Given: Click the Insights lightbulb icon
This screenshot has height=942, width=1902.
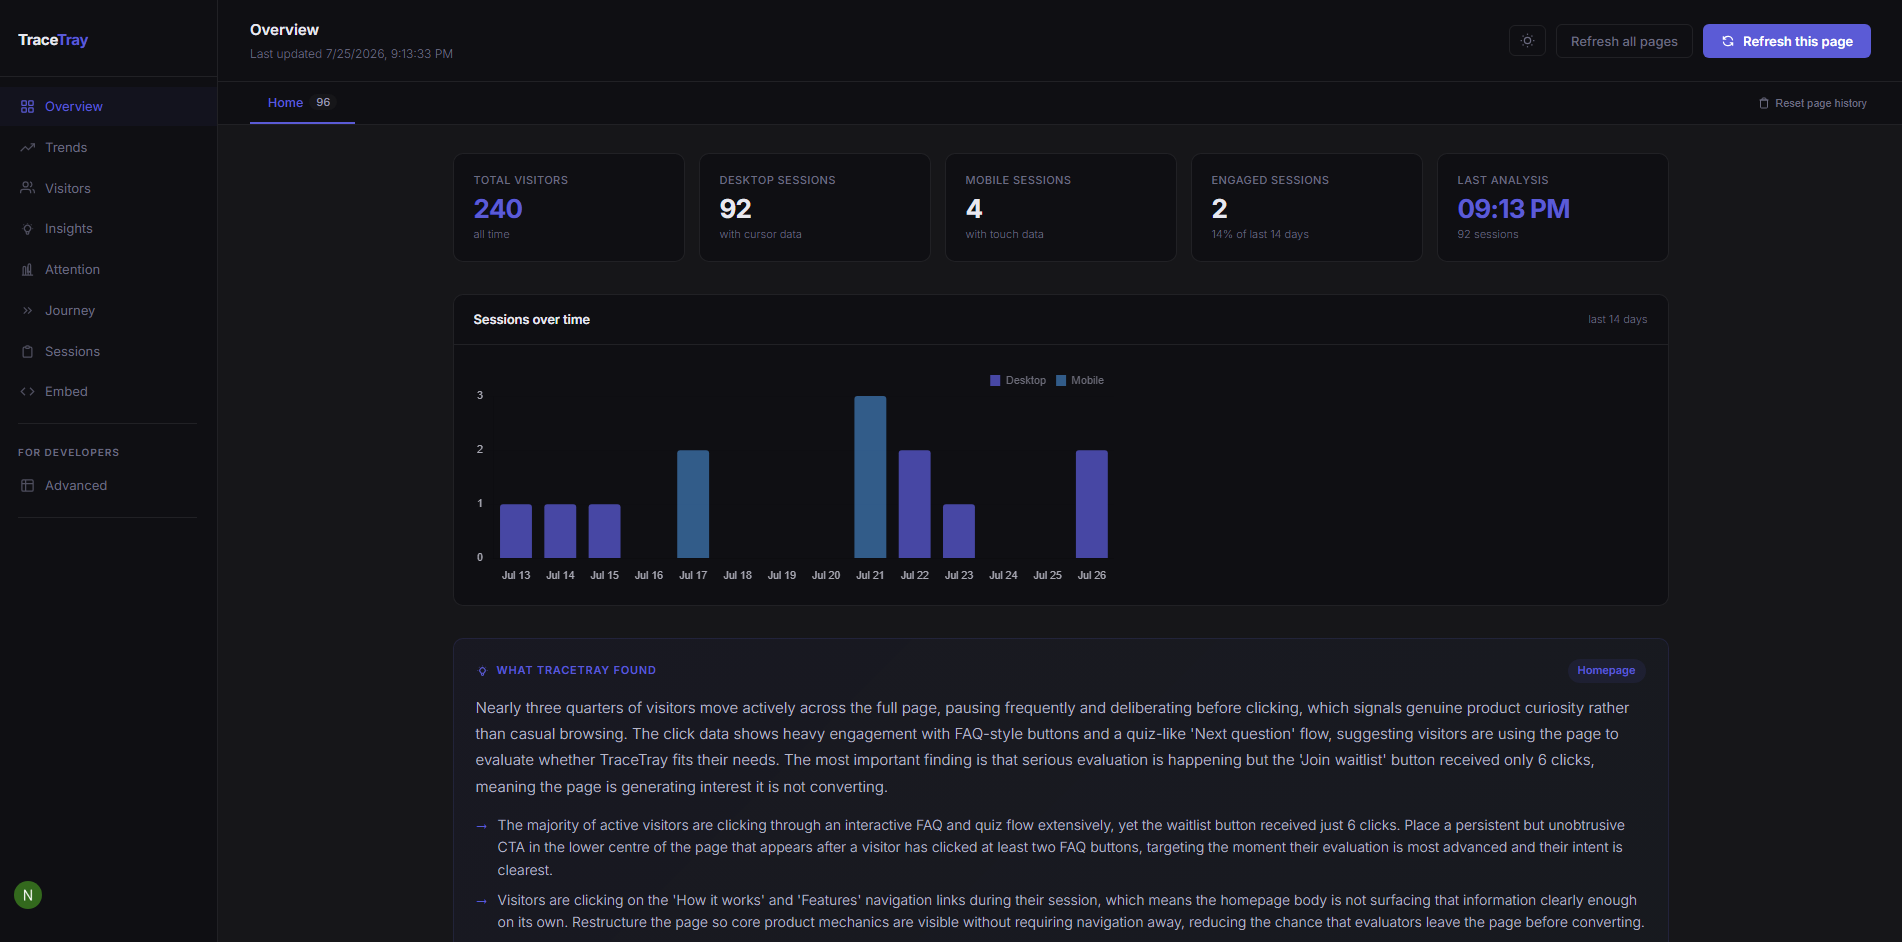Looking at the screenshot, I should [x=27, y=229].
